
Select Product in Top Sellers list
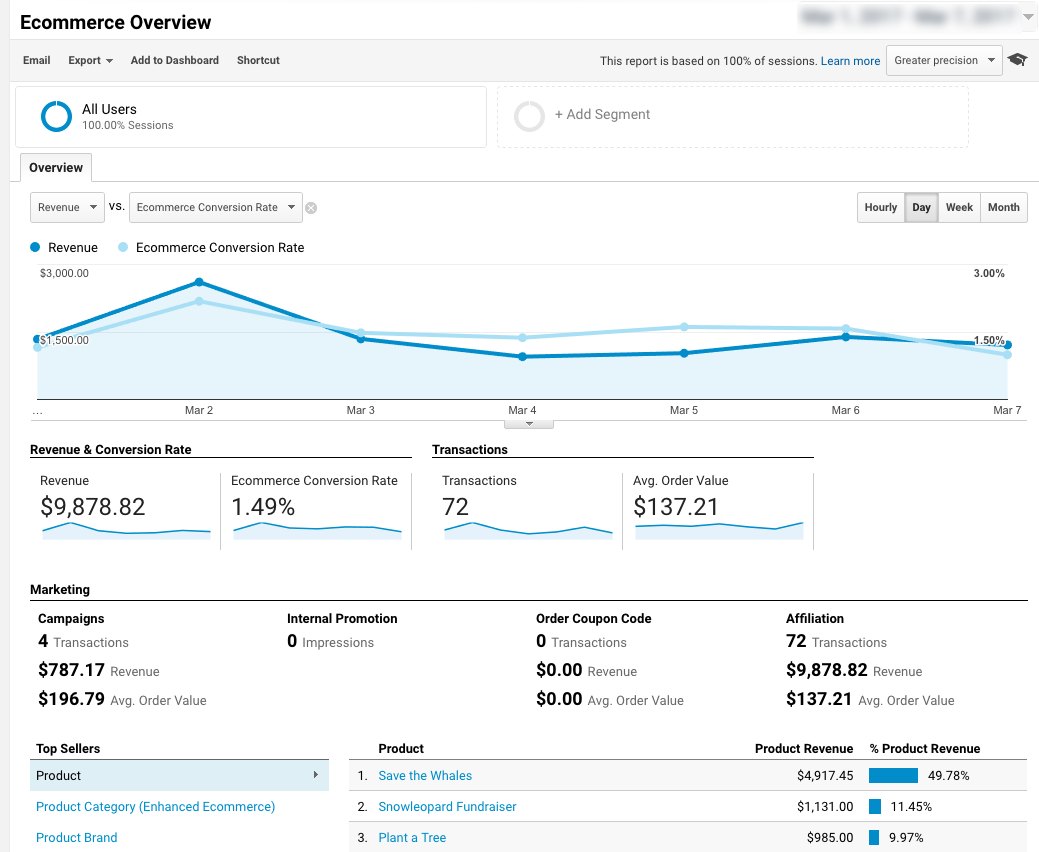click(x=179, y=775)
